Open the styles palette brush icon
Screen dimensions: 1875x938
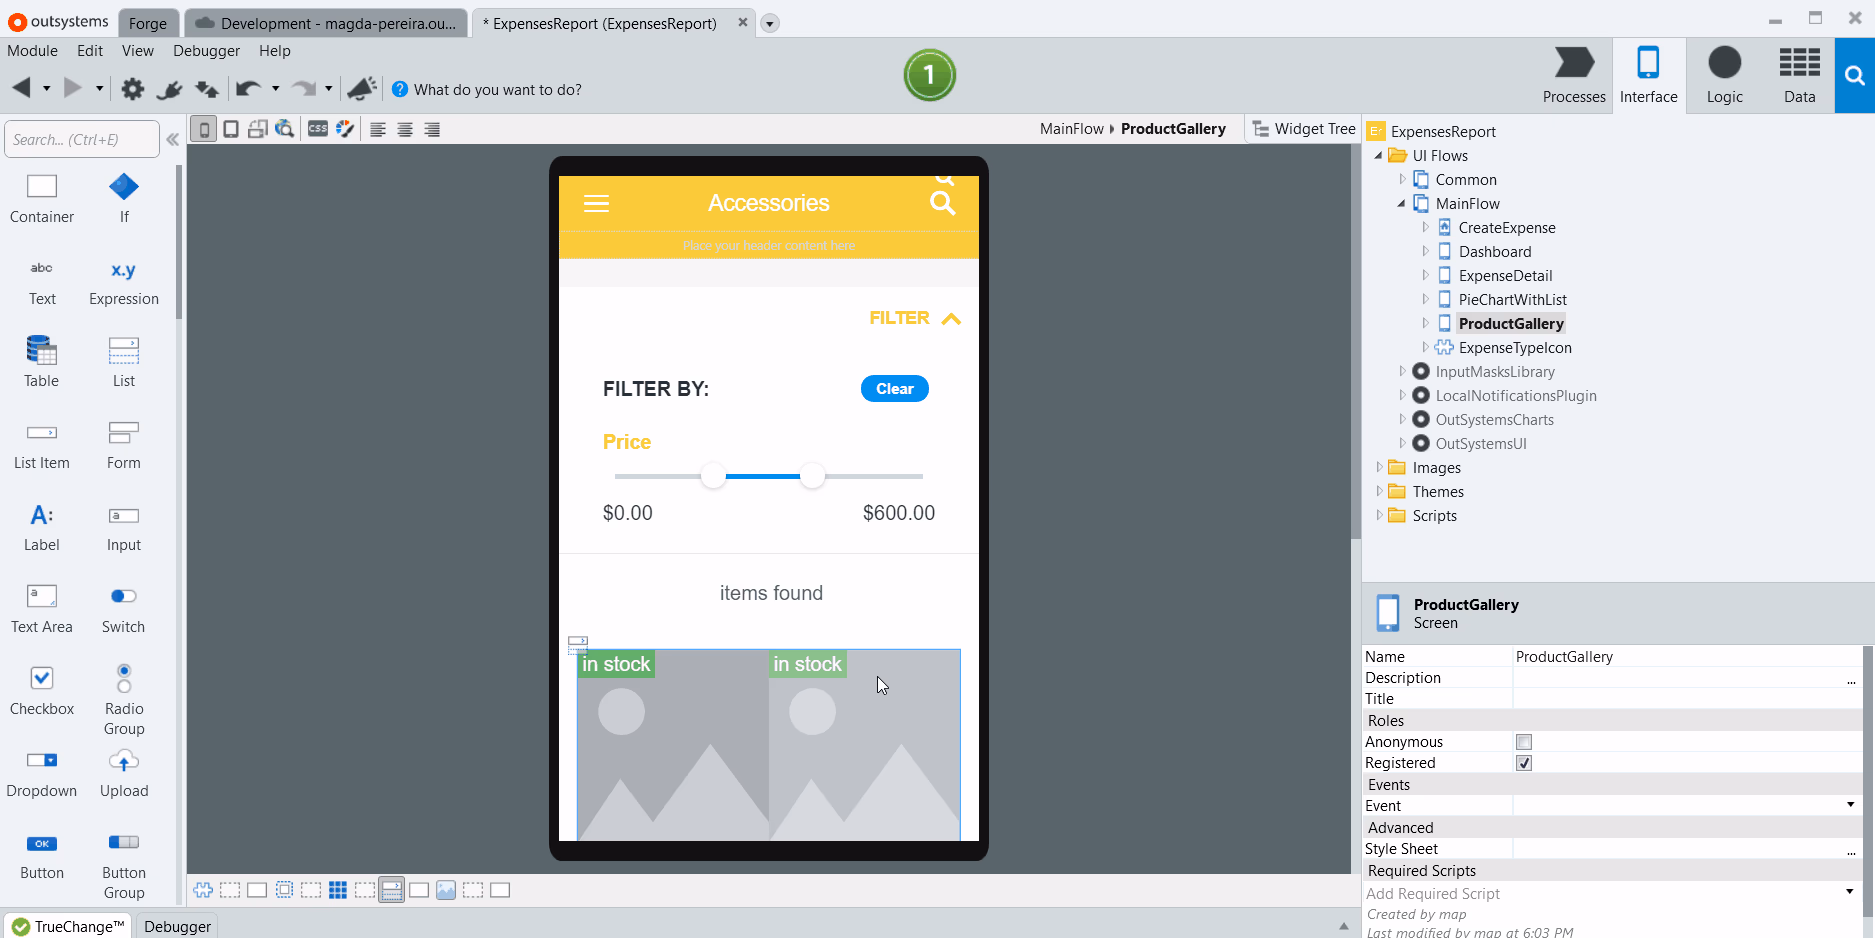click(345, 129)
